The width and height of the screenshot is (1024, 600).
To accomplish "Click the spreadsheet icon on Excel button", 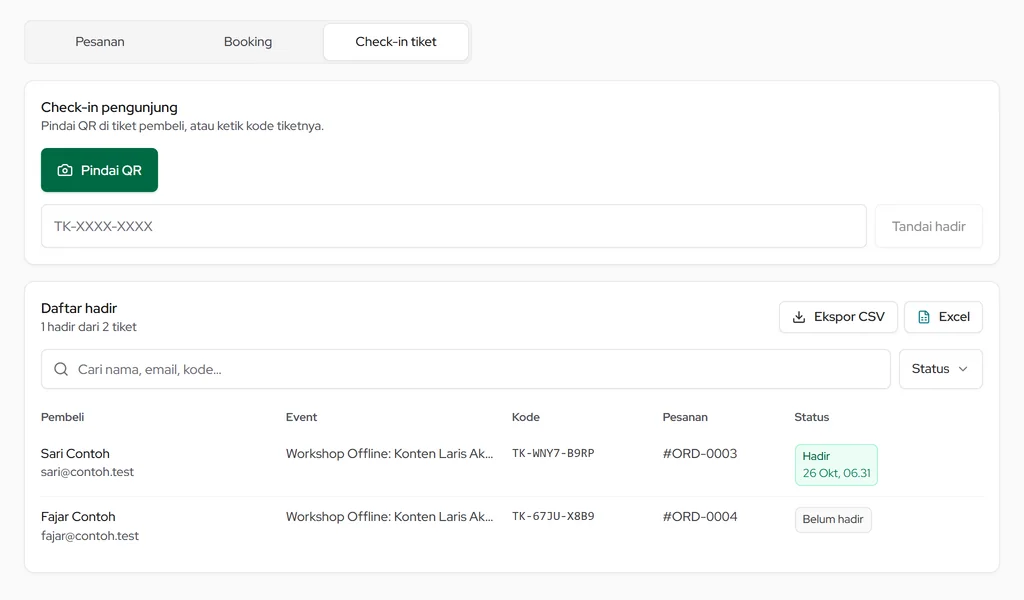I will [x=923, y=317].
